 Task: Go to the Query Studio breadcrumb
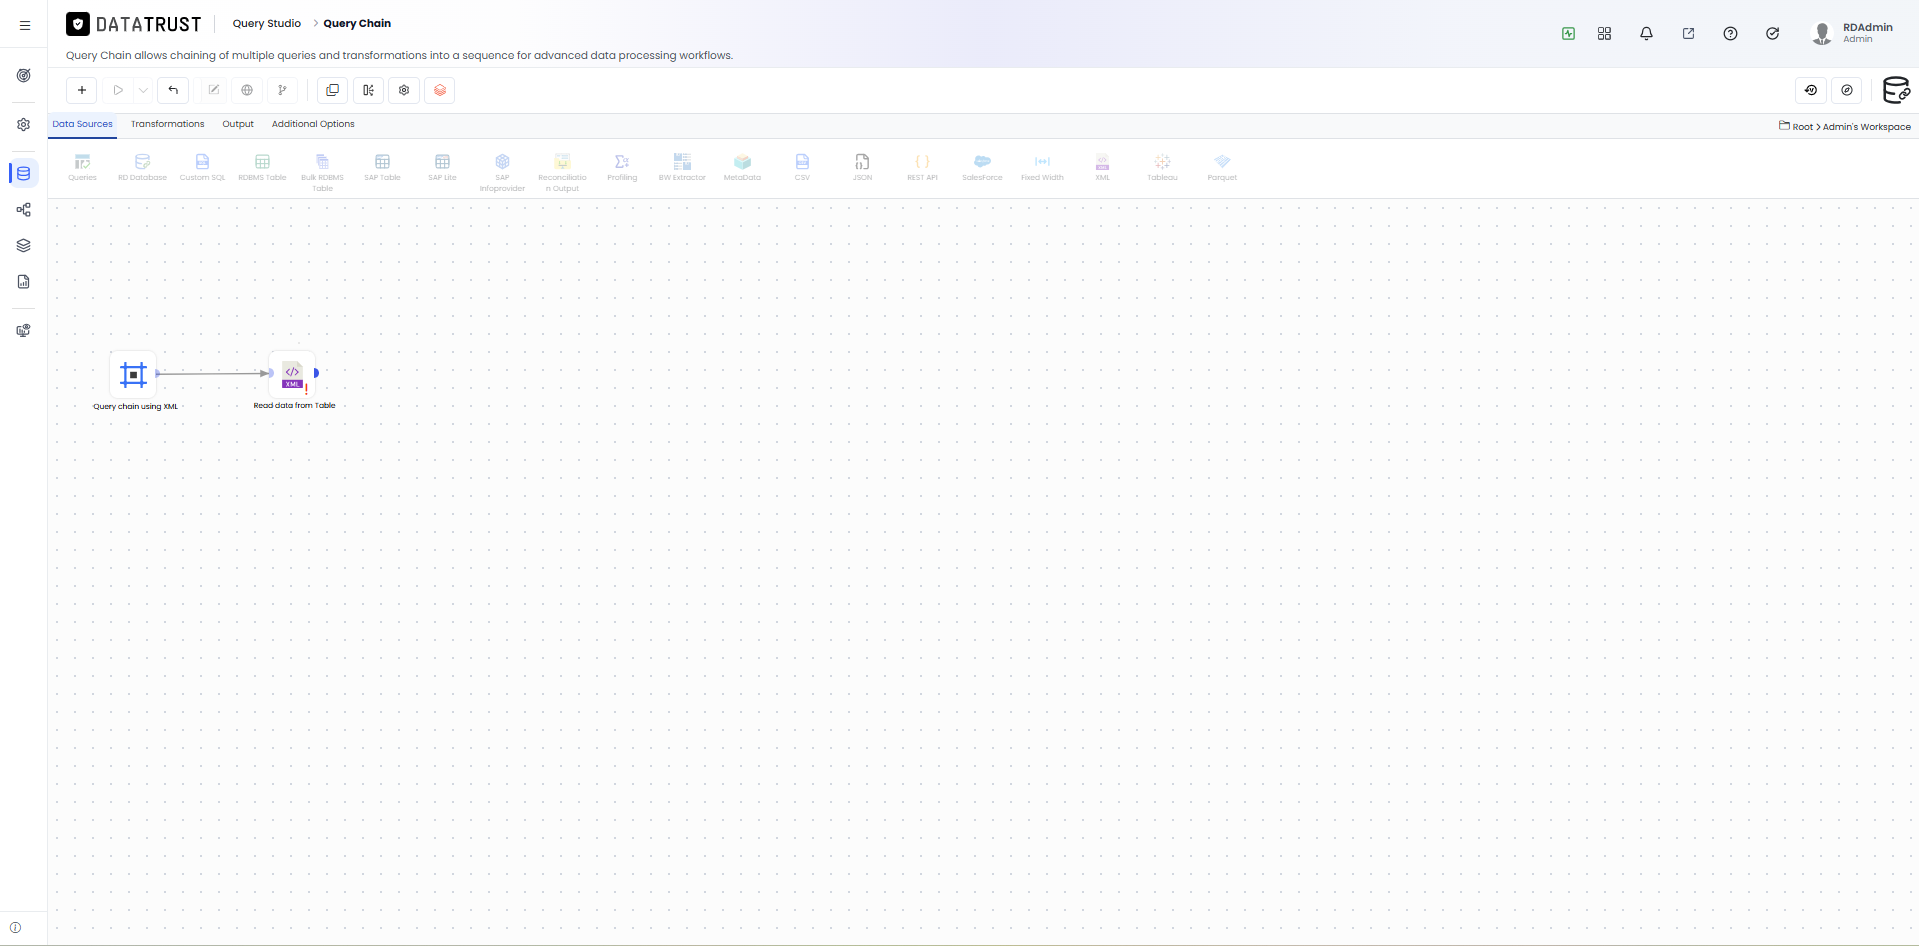267,23
